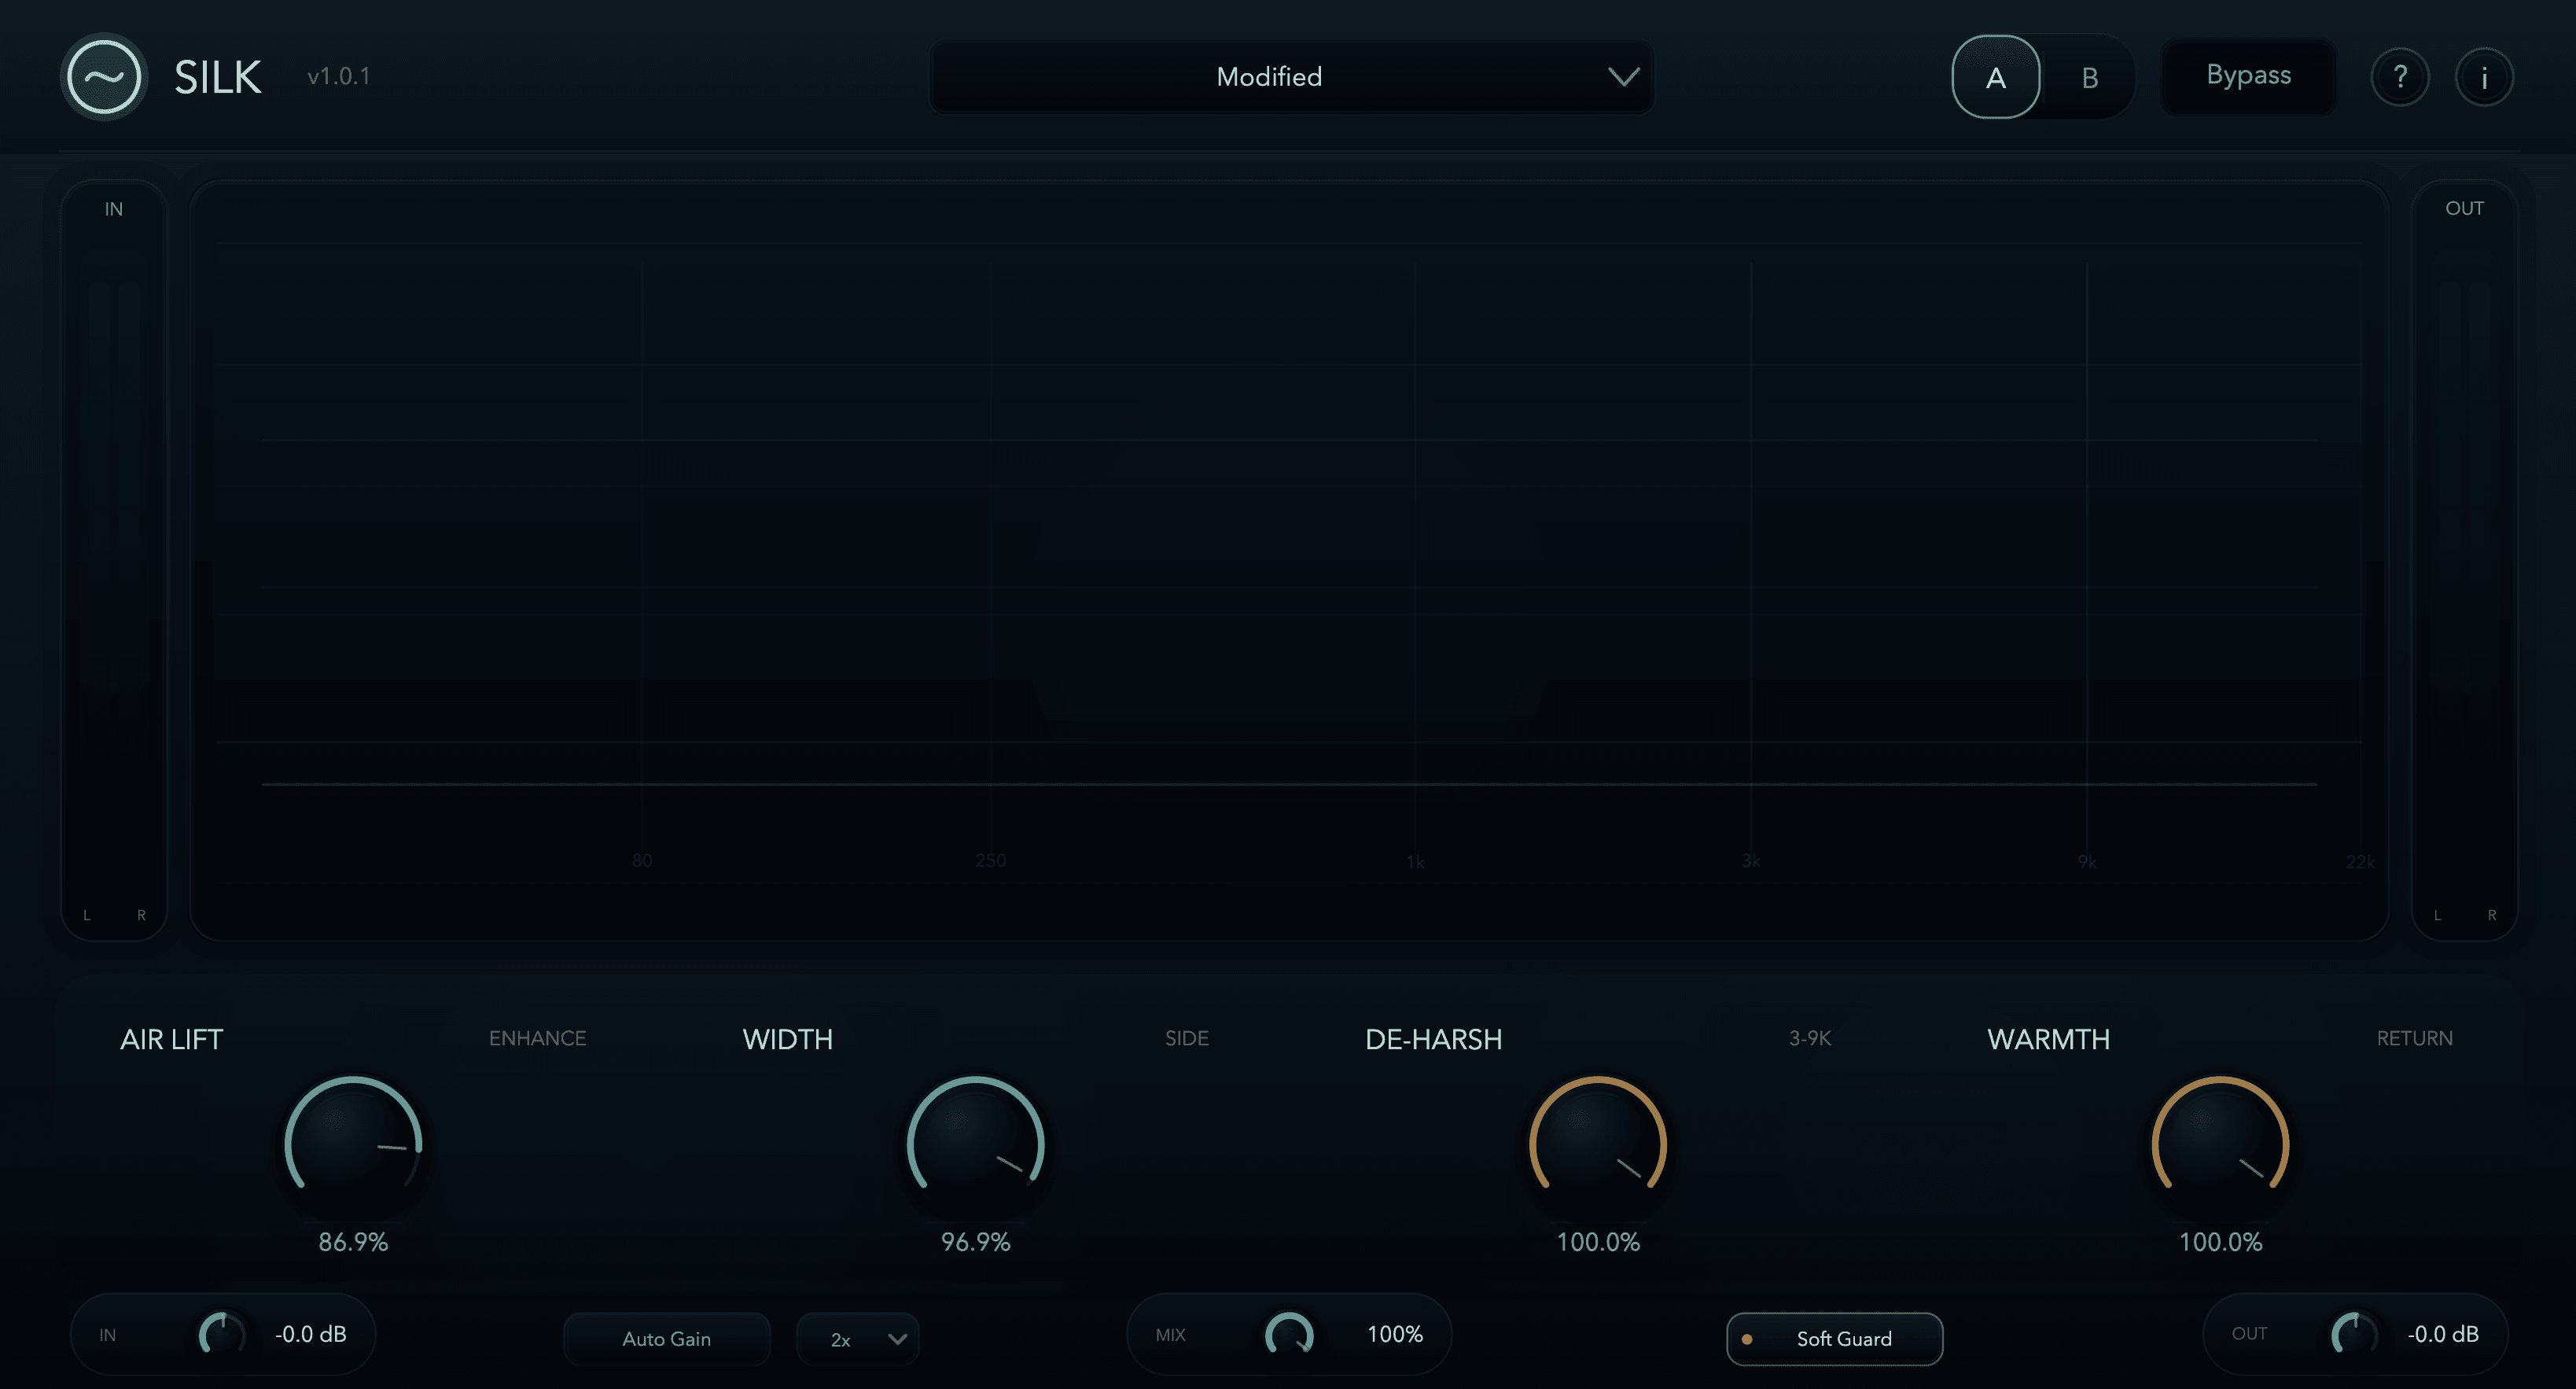Viewport: 2576px width, 1389px height.
Task: Click the OUT level meter
Action: pyautogui.click(x=2464, y=560)
